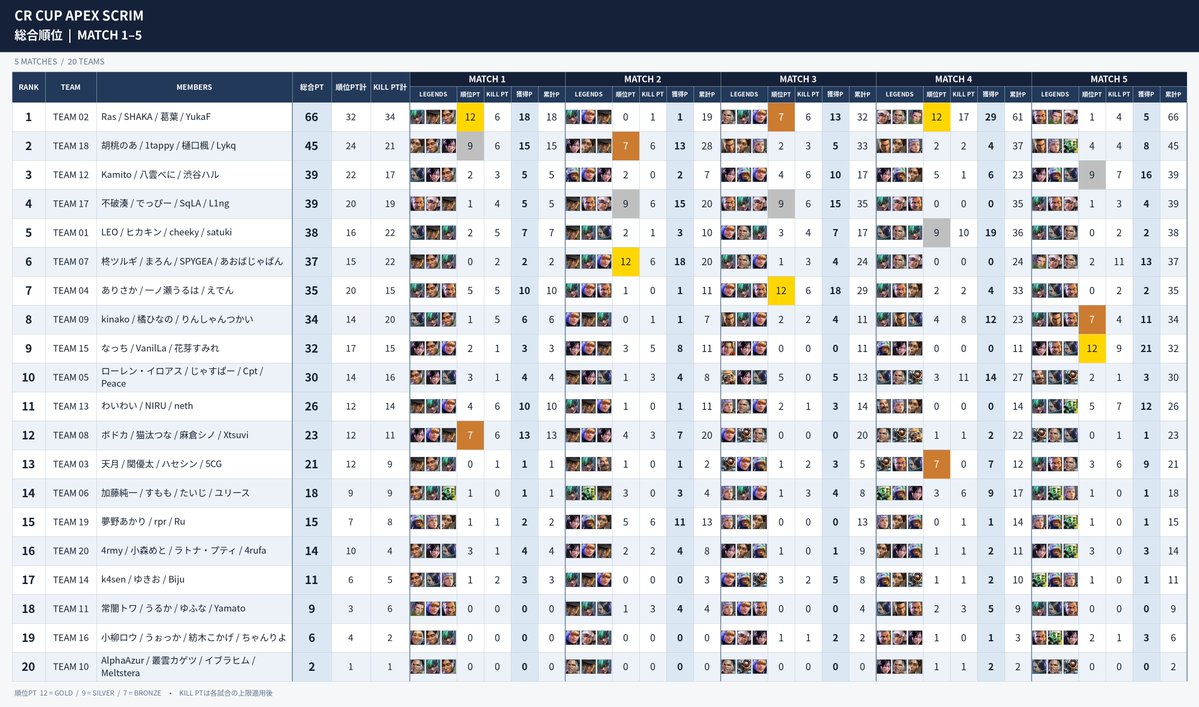Click the 5 MATCHES / 20 TEAMS caption
Viewport: 1199px width, 707px height.
pyautogui.click(x=59, y=61)
